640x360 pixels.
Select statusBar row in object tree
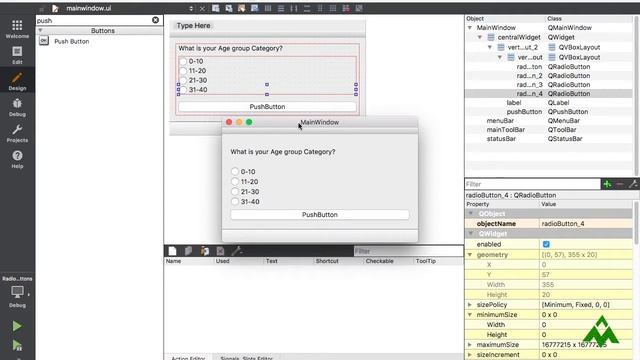click(x=550, y=138)
